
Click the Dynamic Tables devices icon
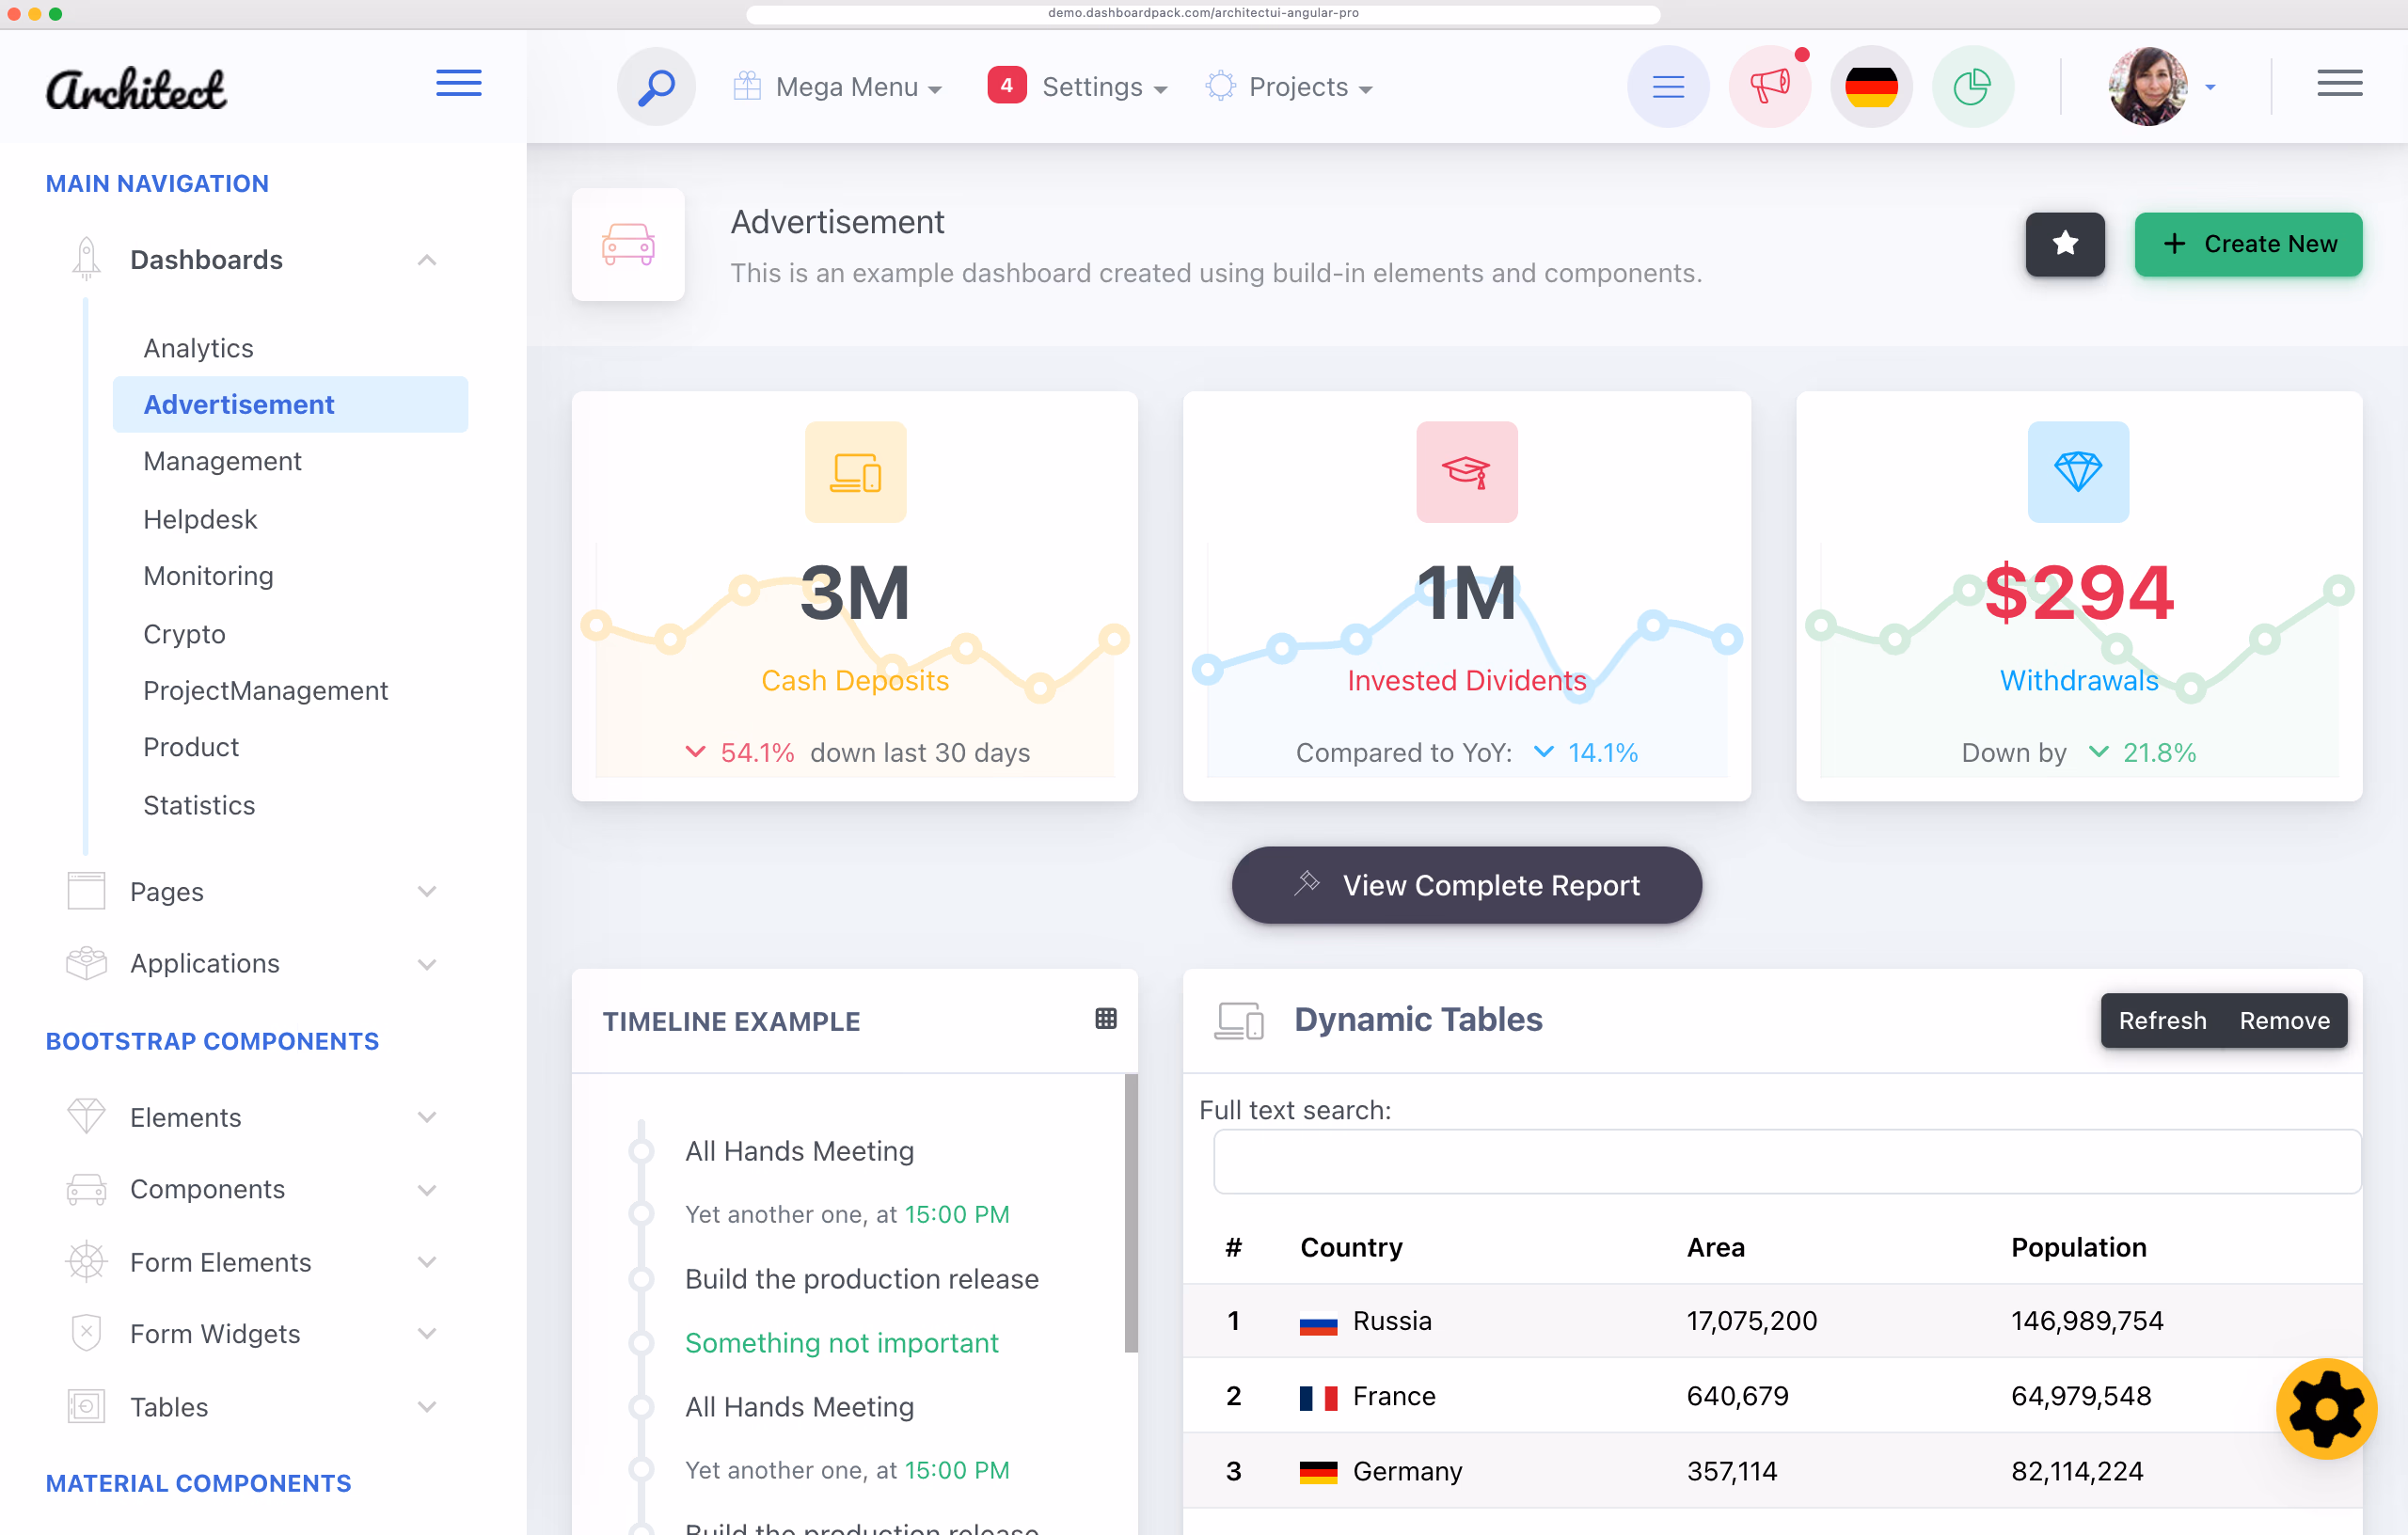click(x=1238, y=1021)
